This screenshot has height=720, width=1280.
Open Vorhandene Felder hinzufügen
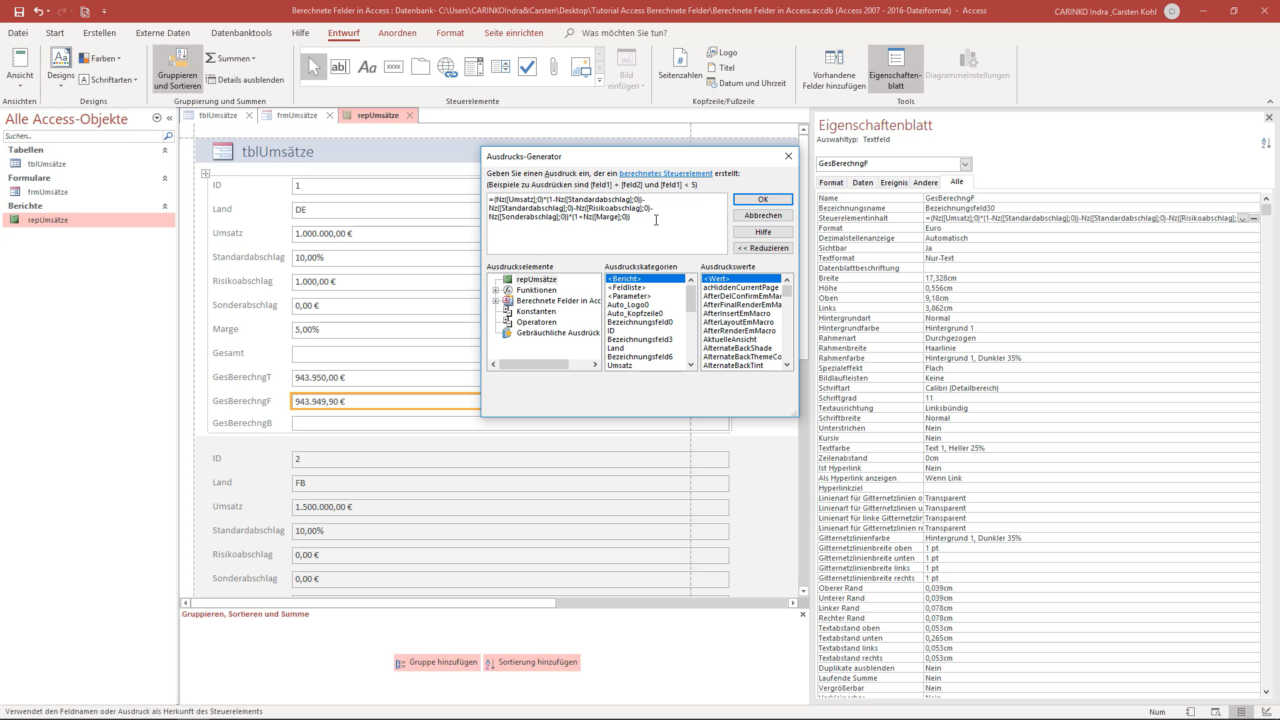833,70
